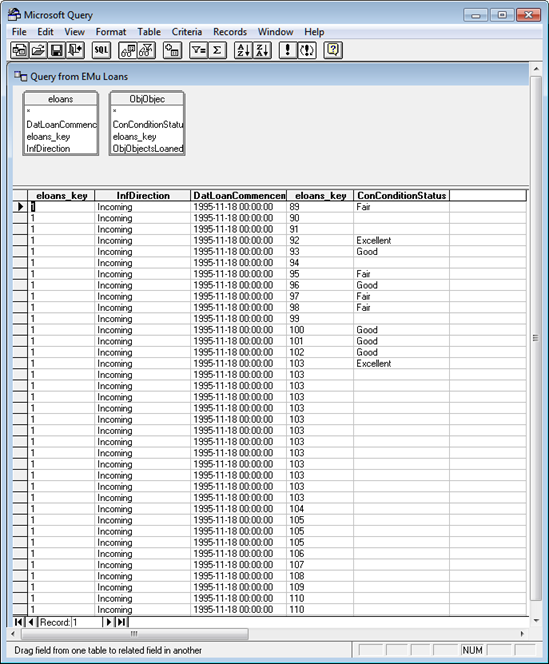This screenshot has height=664, width=549.
Task: Open the Format menu
Action: (111, 32)
